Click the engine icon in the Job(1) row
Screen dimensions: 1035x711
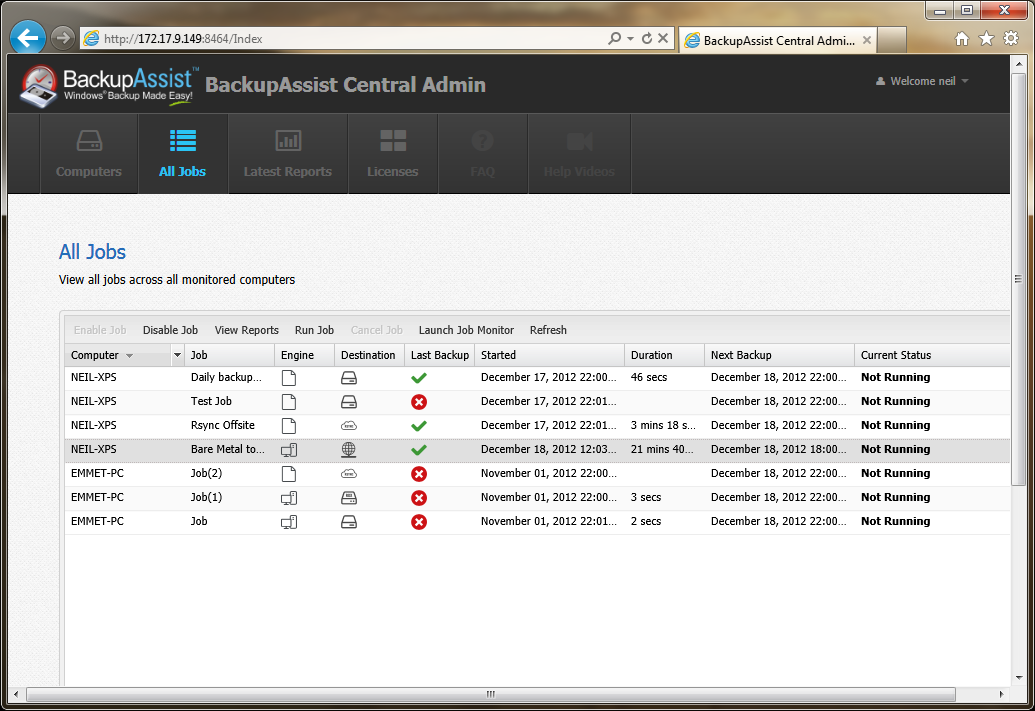(x=289, y=498)
